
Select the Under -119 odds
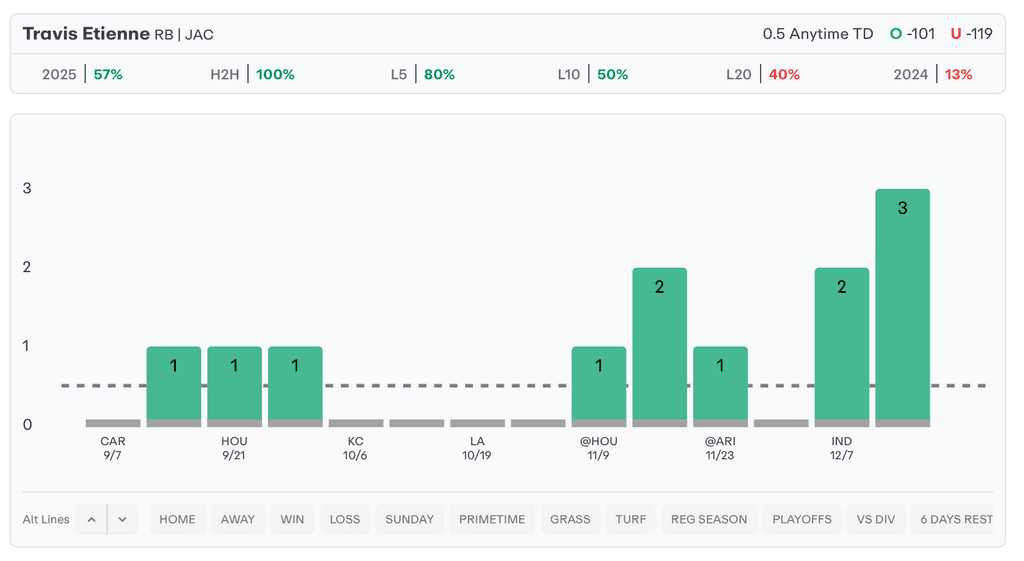(971, 34)
